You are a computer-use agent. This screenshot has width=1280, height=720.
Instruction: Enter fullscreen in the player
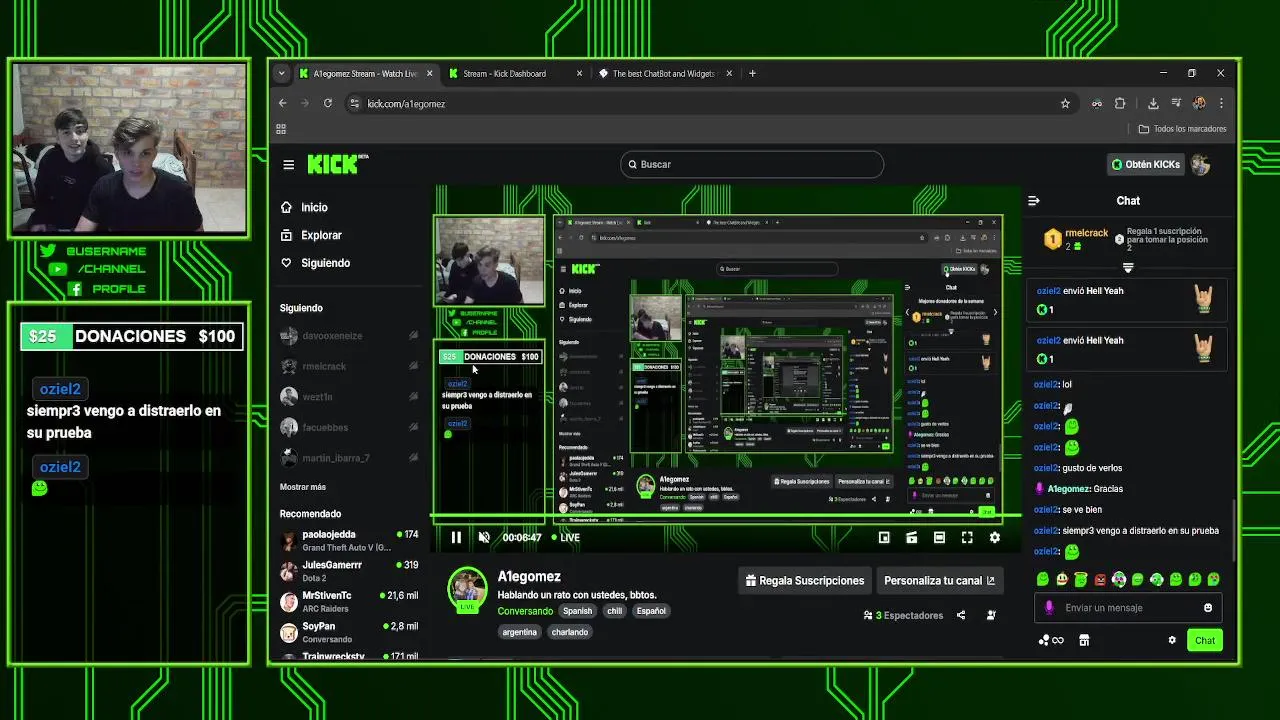[967, 538]
